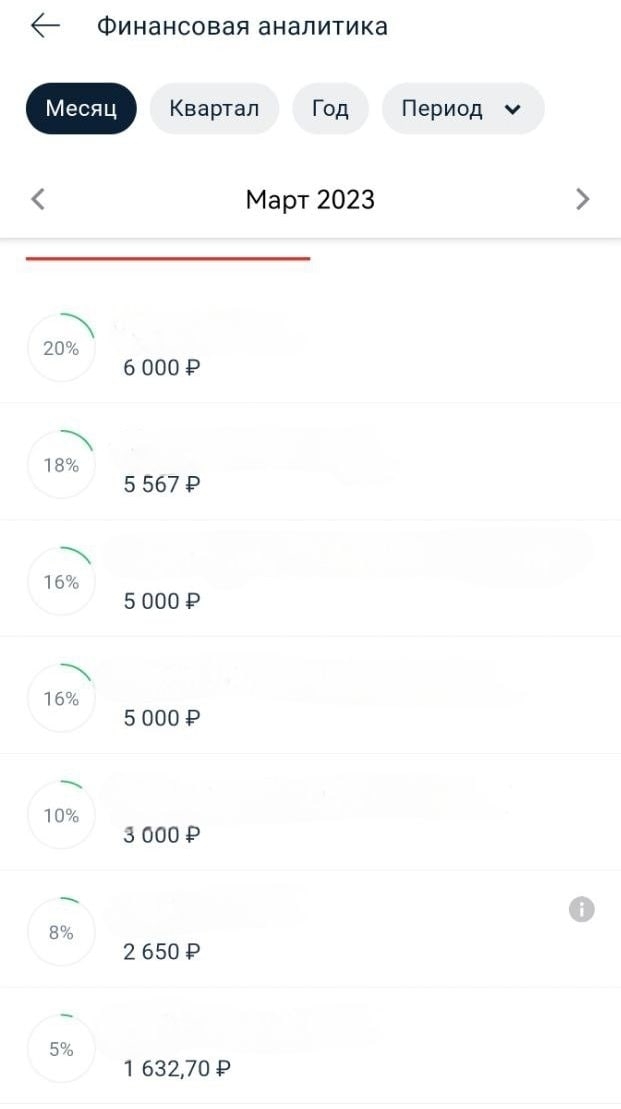The width and height of the screenshot is (621, 1109).
Task: Open the Период dropdown
Action: coord(462,108)
